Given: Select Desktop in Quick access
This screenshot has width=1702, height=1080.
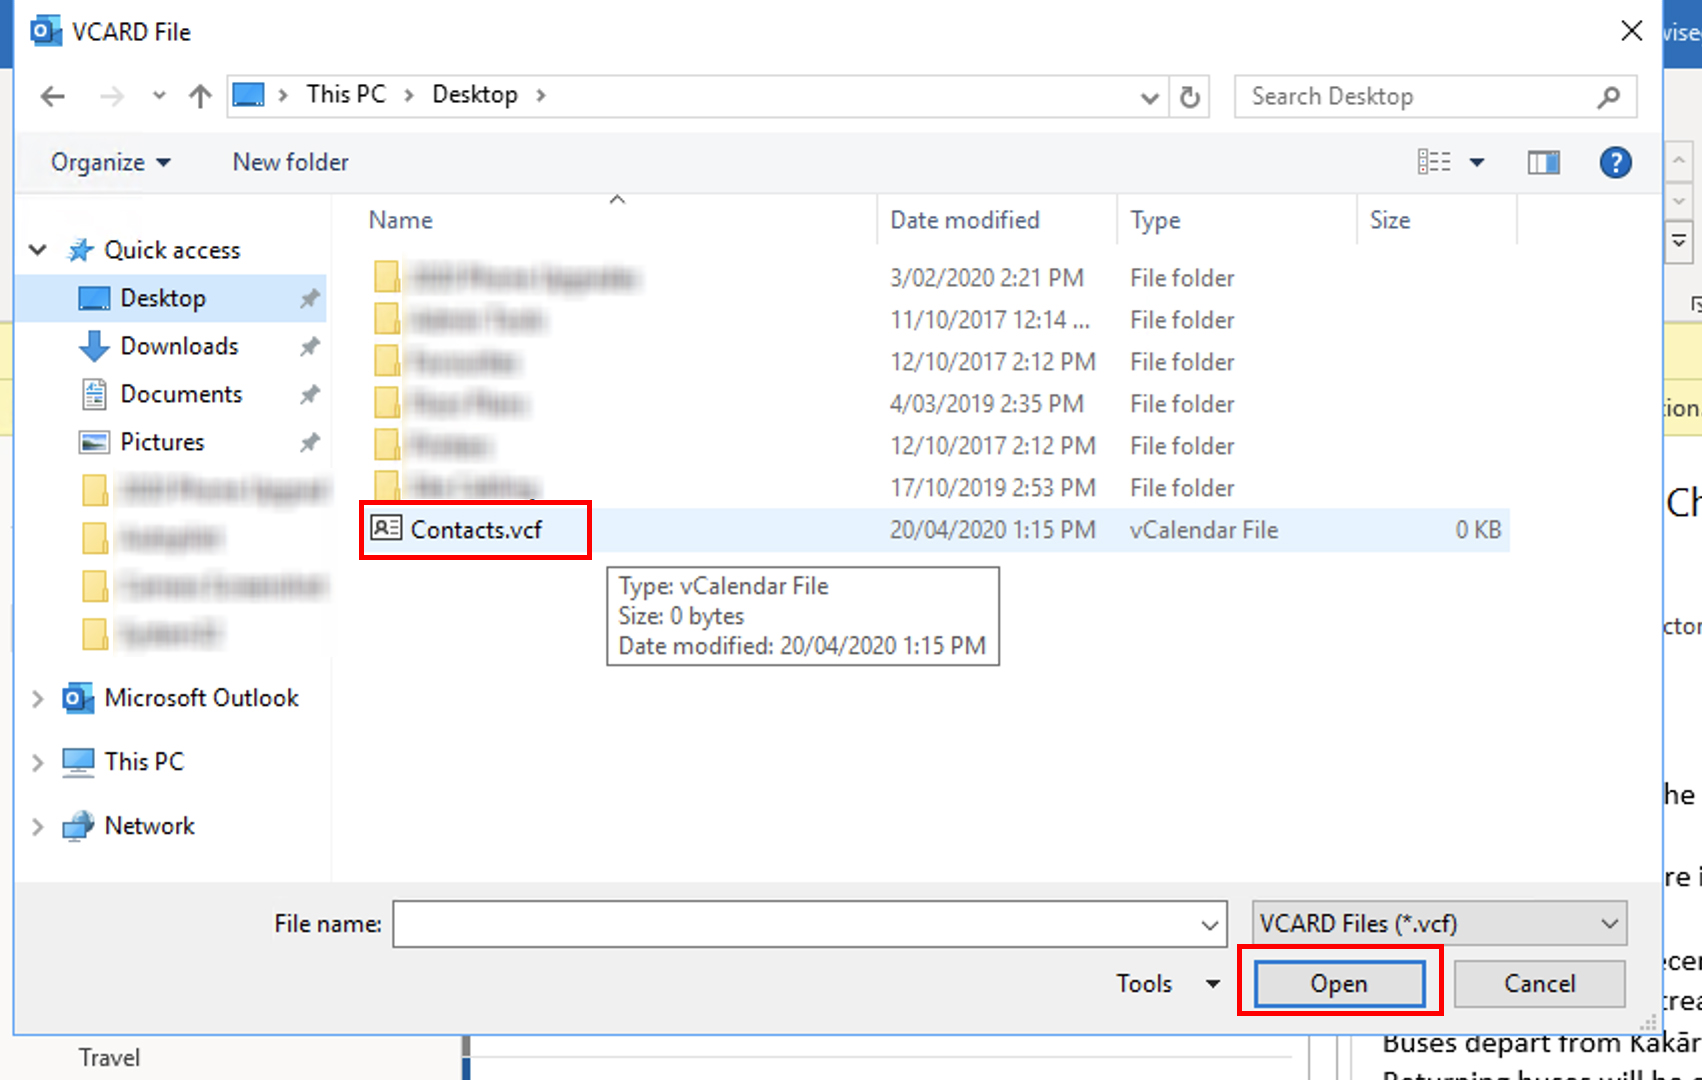Looking at the screenshot, I should [x=163, y=298].
